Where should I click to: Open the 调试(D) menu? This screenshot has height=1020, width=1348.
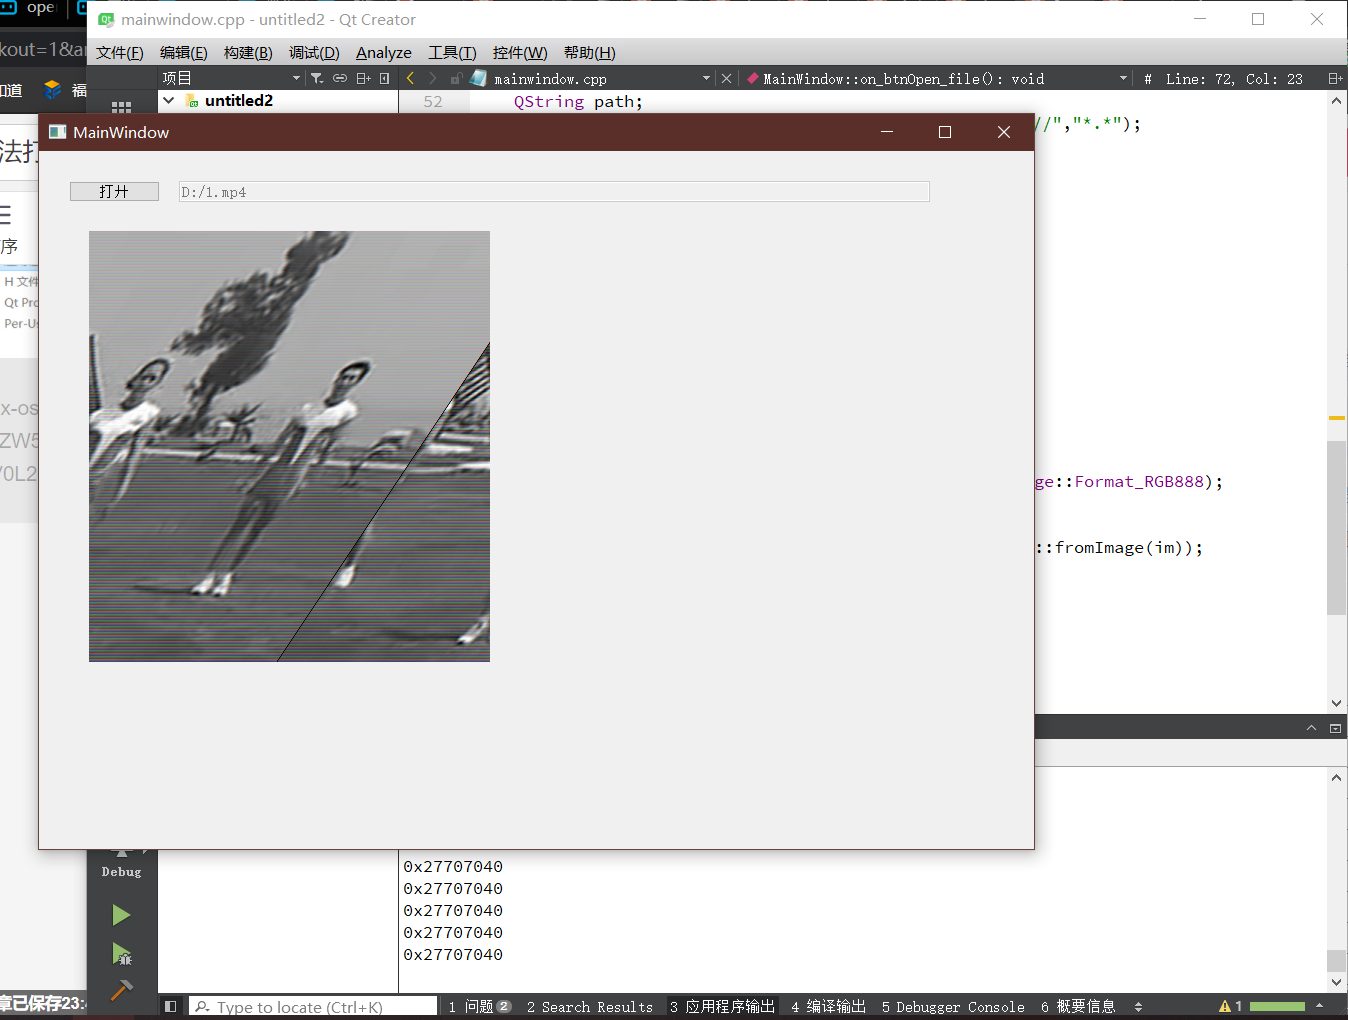(313, 52)
